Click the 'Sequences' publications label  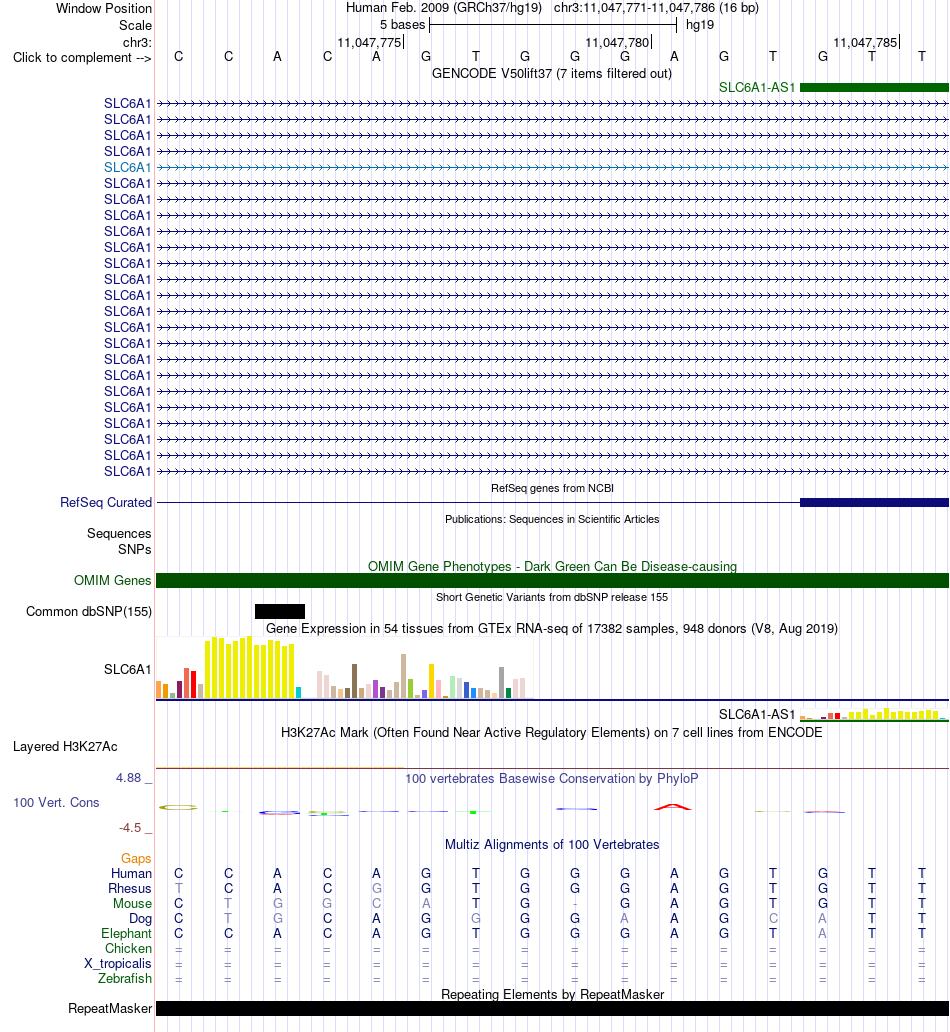point(119,534)
